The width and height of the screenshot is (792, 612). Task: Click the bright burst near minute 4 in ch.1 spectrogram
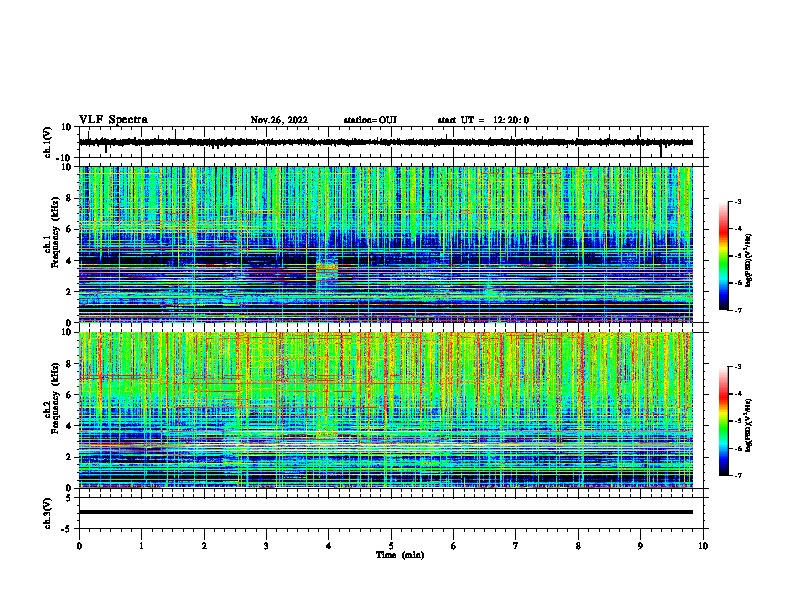327,270
